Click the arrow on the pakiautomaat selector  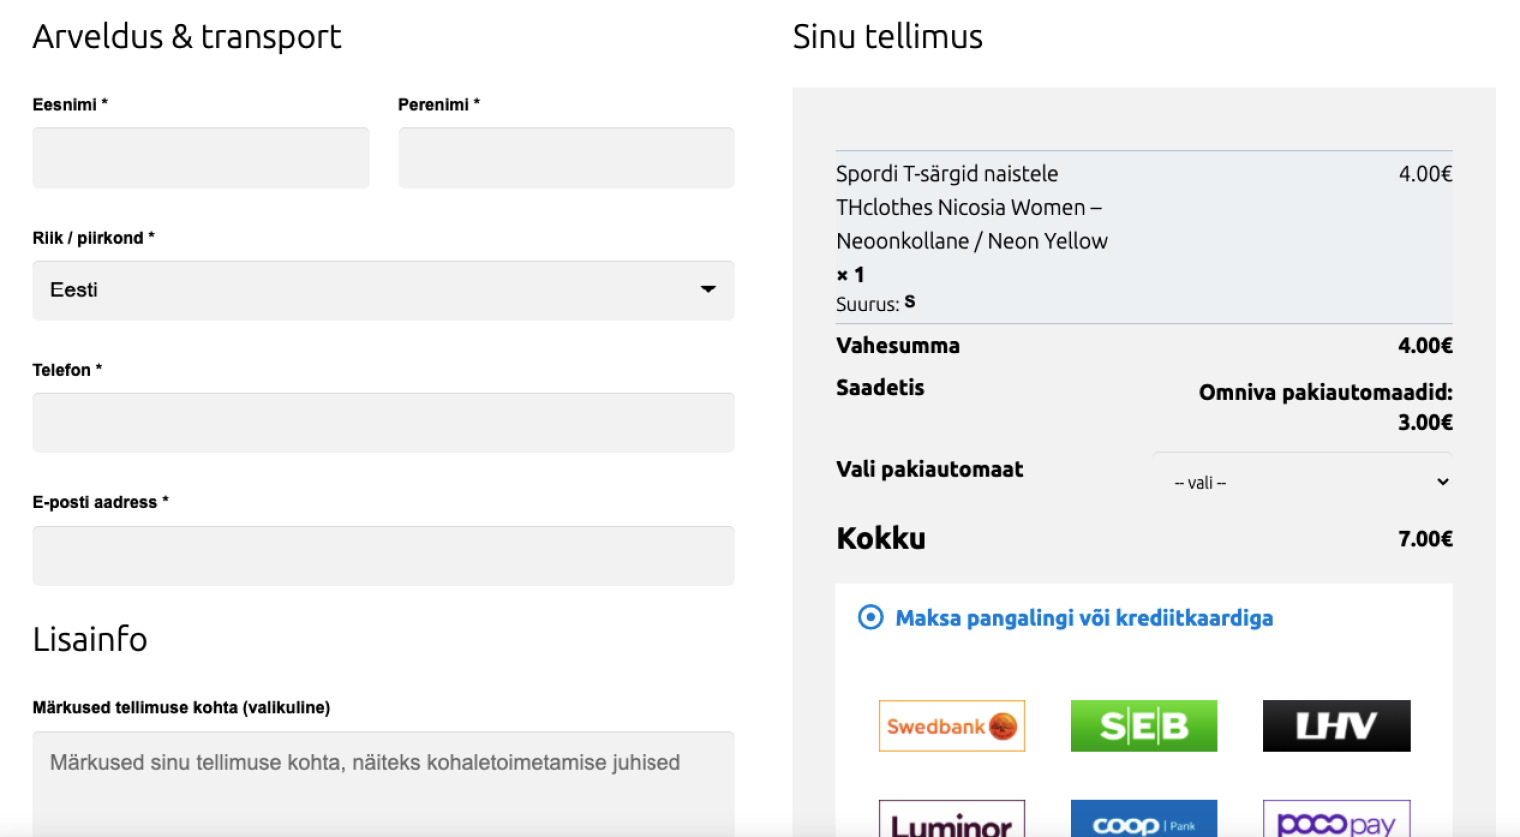1441,482
